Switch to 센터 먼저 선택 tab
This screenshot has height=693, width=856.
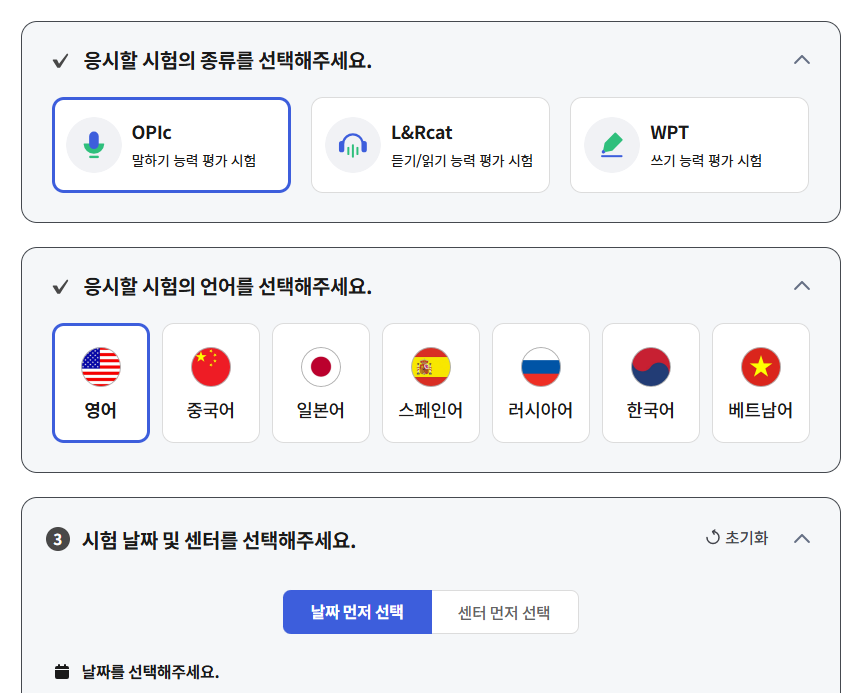coord(504,612)
